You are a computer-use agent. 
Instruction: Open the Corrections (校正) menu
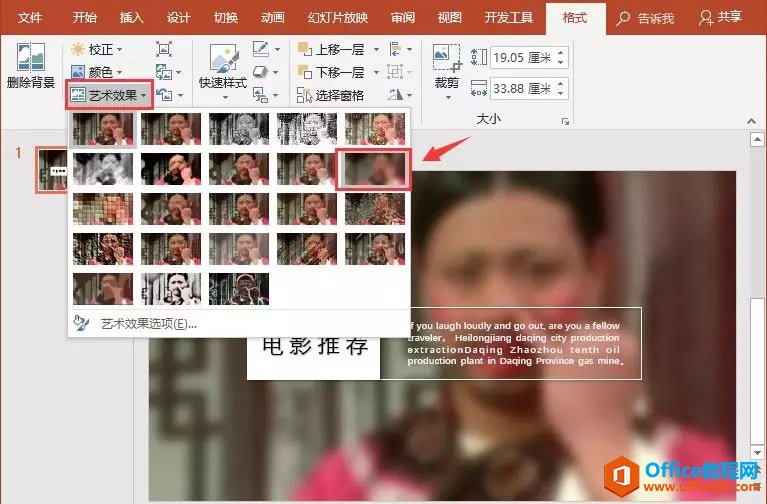coord(96,49)
